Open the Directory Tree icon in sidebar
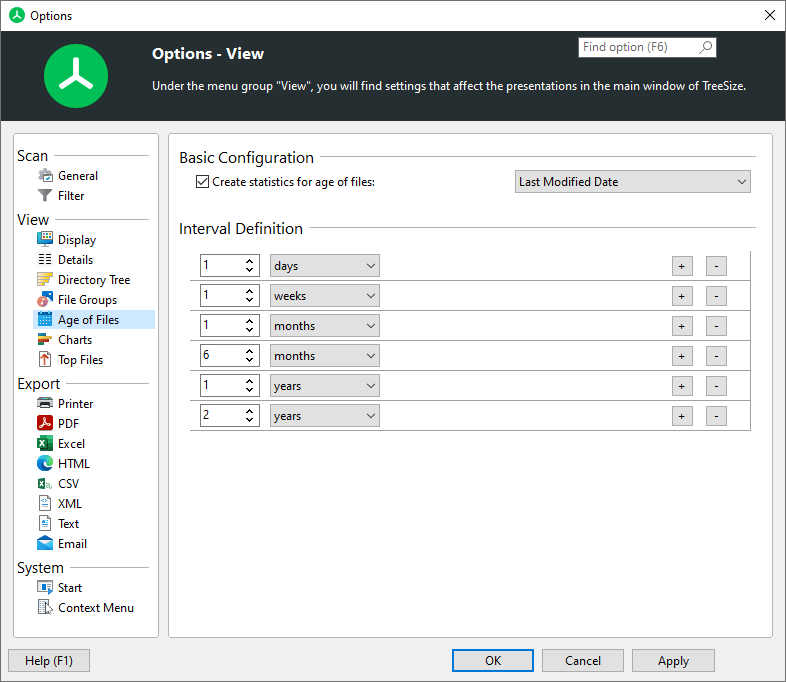Viewport: 786px width, 682px height. click(45, 280)
